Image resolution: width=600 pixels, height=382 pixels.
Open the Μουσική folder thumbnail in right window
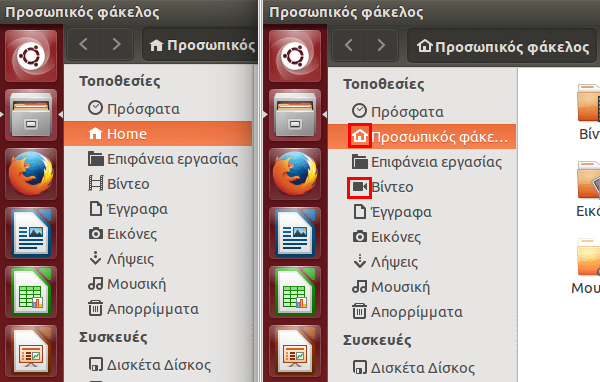[589, 256]
